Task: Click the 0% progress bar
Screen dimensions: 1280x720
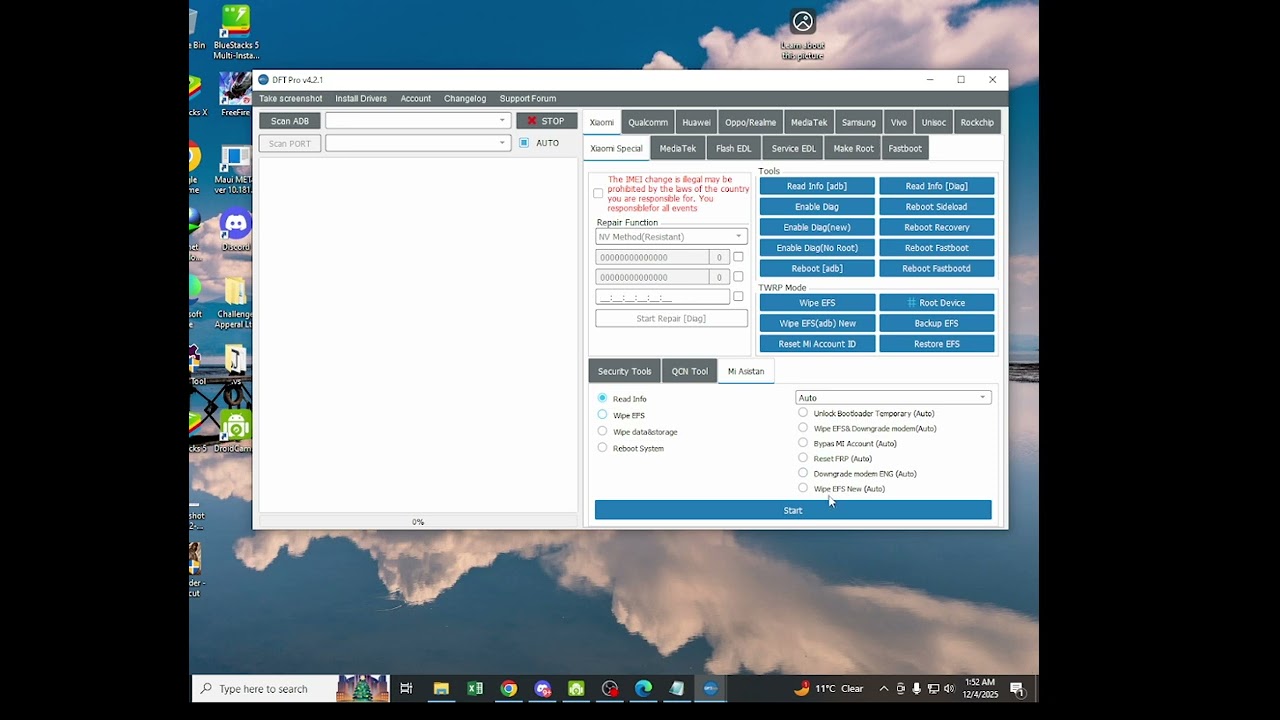Action: coord(418,522)
